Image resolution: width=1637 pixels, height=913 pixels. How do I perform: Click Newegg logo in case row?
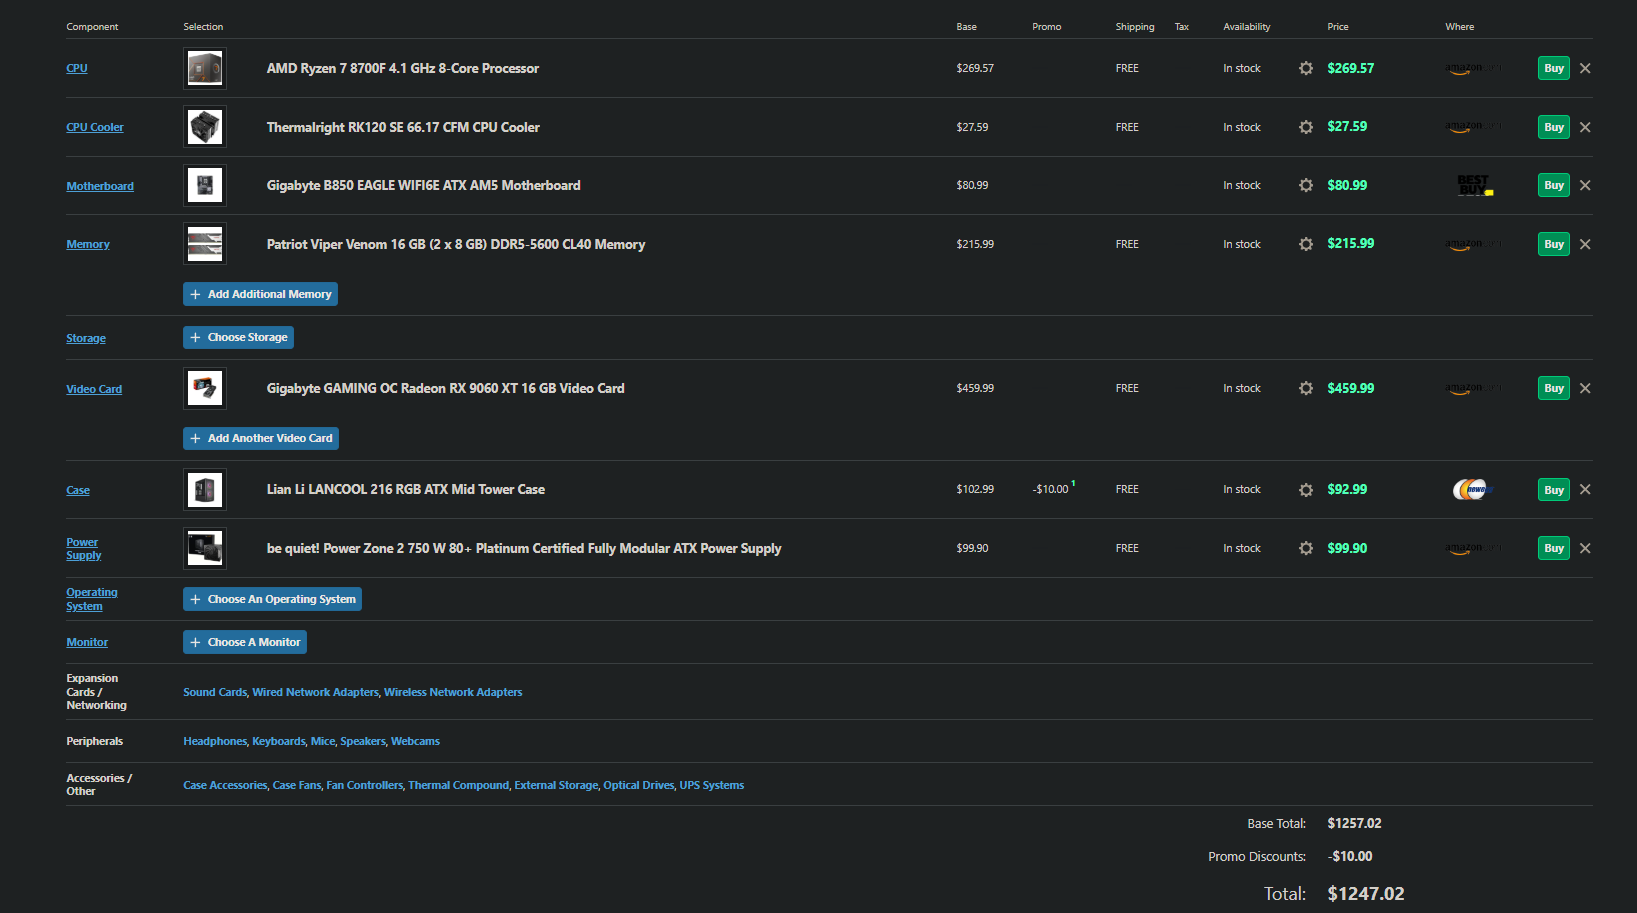coord(1472,489)
